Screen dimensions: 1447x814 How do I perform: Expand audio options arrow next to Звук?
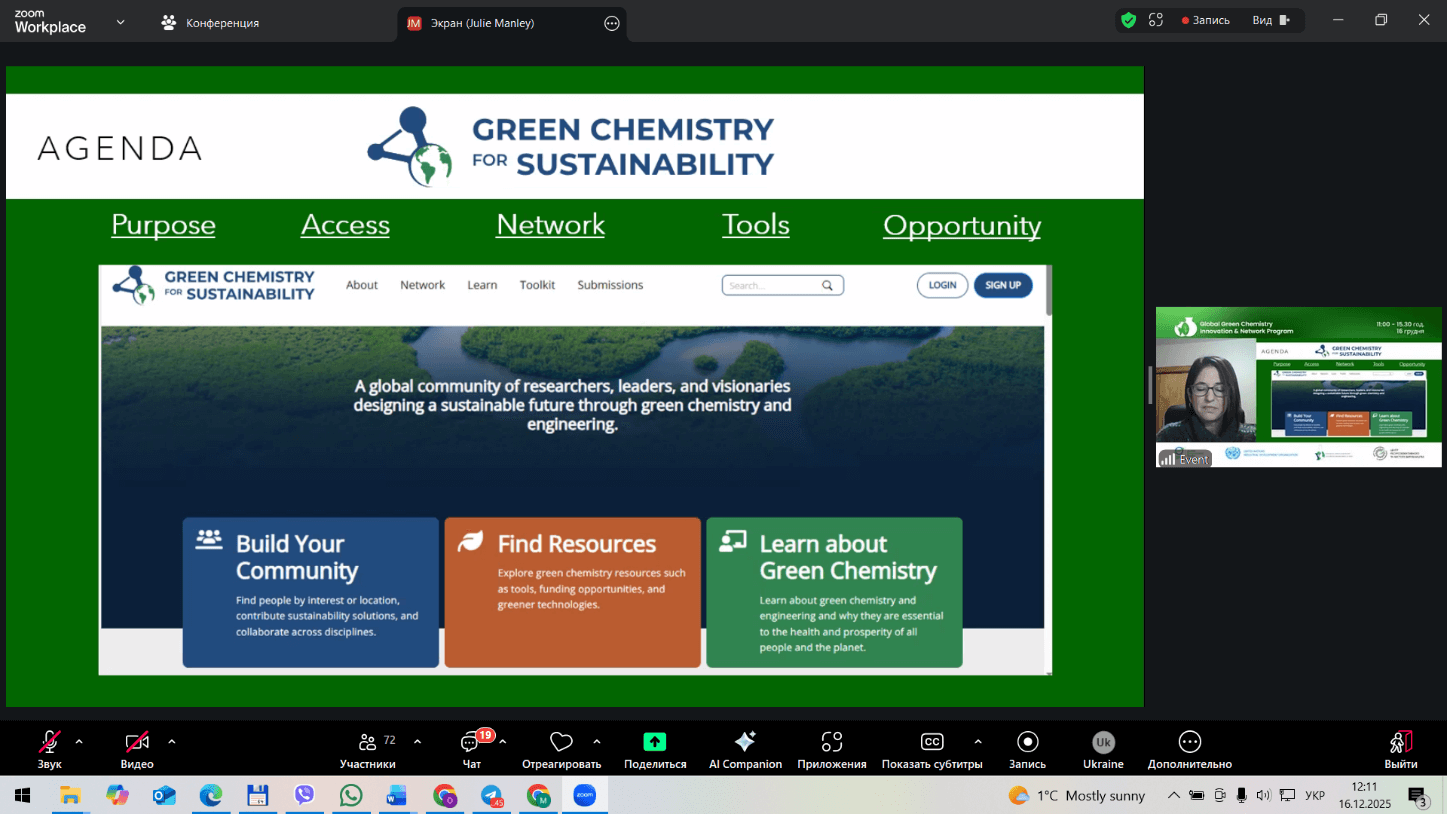pos(79,742)
